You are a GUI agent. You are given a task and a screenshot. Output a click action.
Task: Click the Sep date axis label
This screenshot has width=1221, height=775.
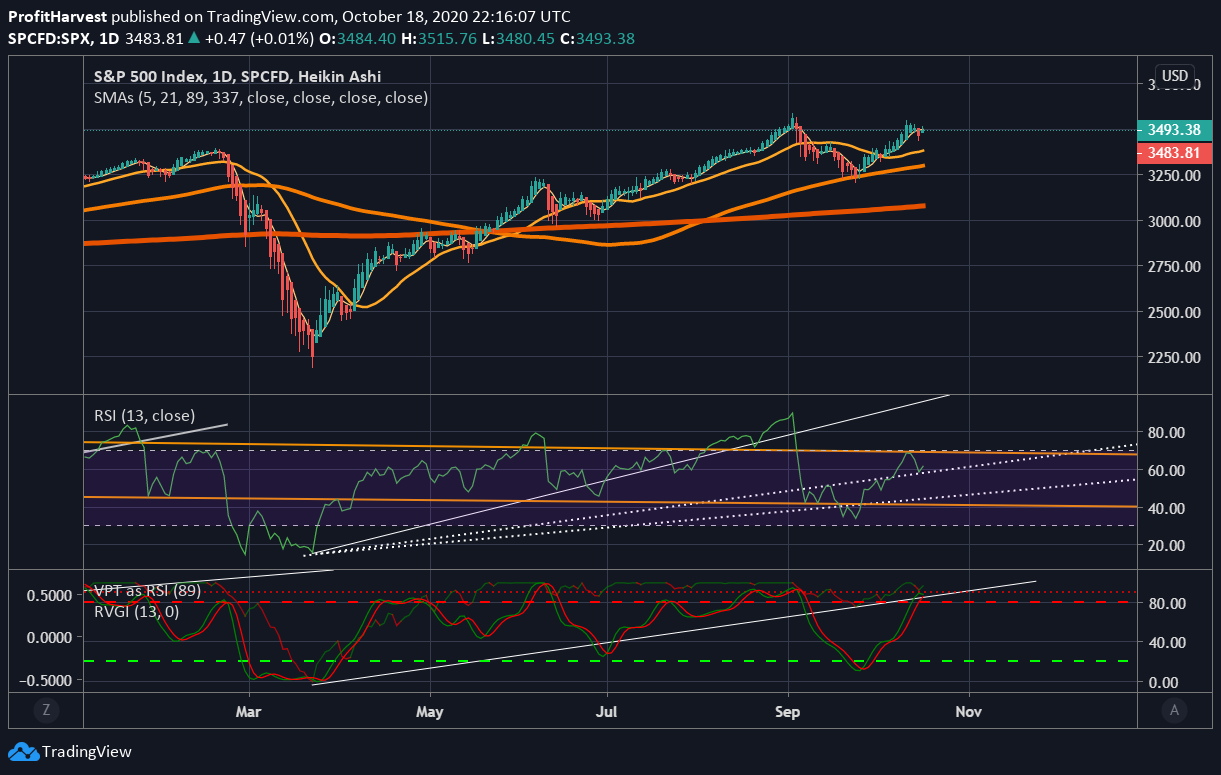(789, 710)
